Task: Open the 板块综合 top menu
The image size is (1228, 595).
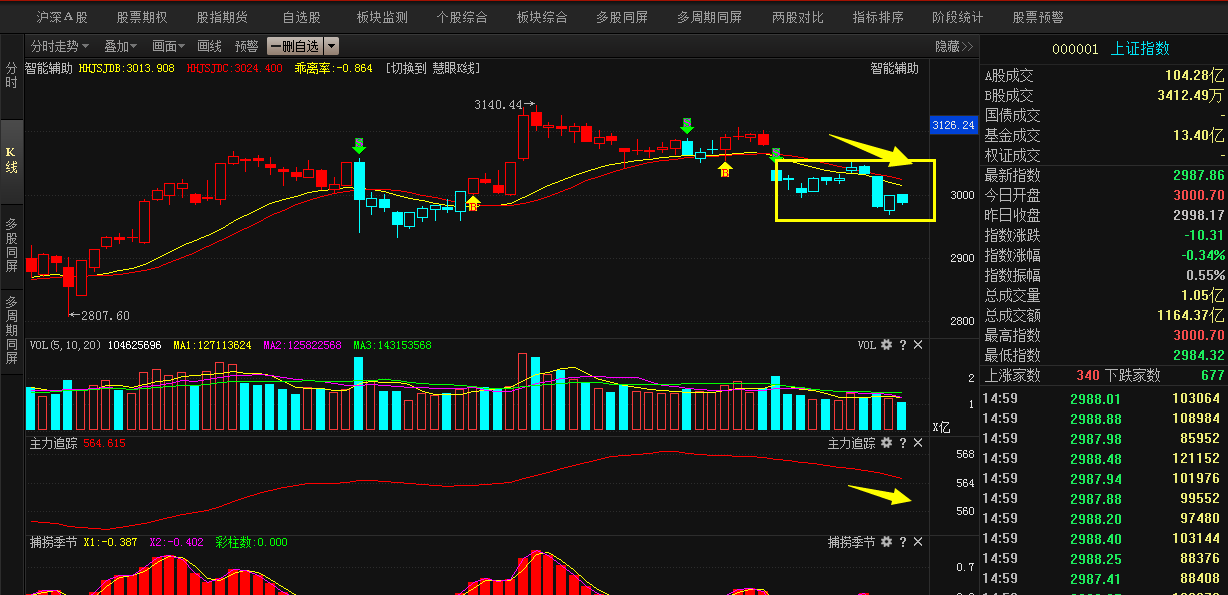Action: 542,17
